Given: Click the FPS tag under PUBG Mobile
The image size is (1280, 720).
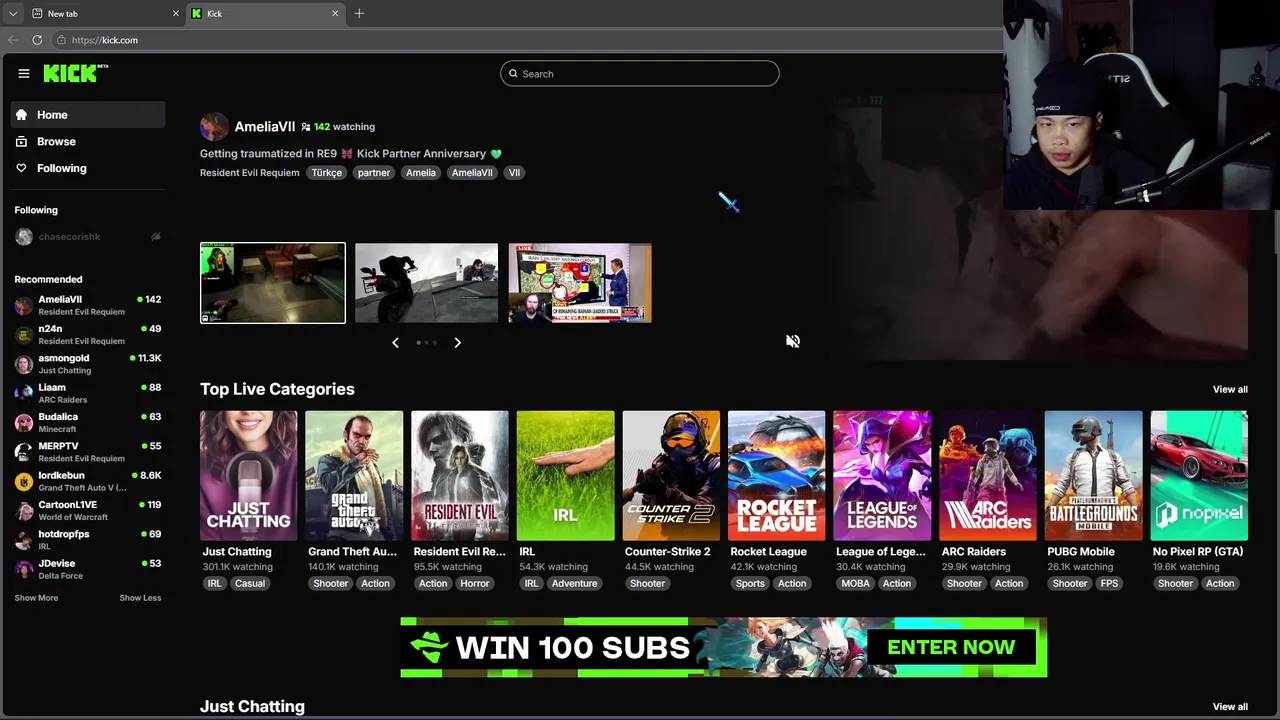Looking at the screenshot, I should coord(1109,584).
